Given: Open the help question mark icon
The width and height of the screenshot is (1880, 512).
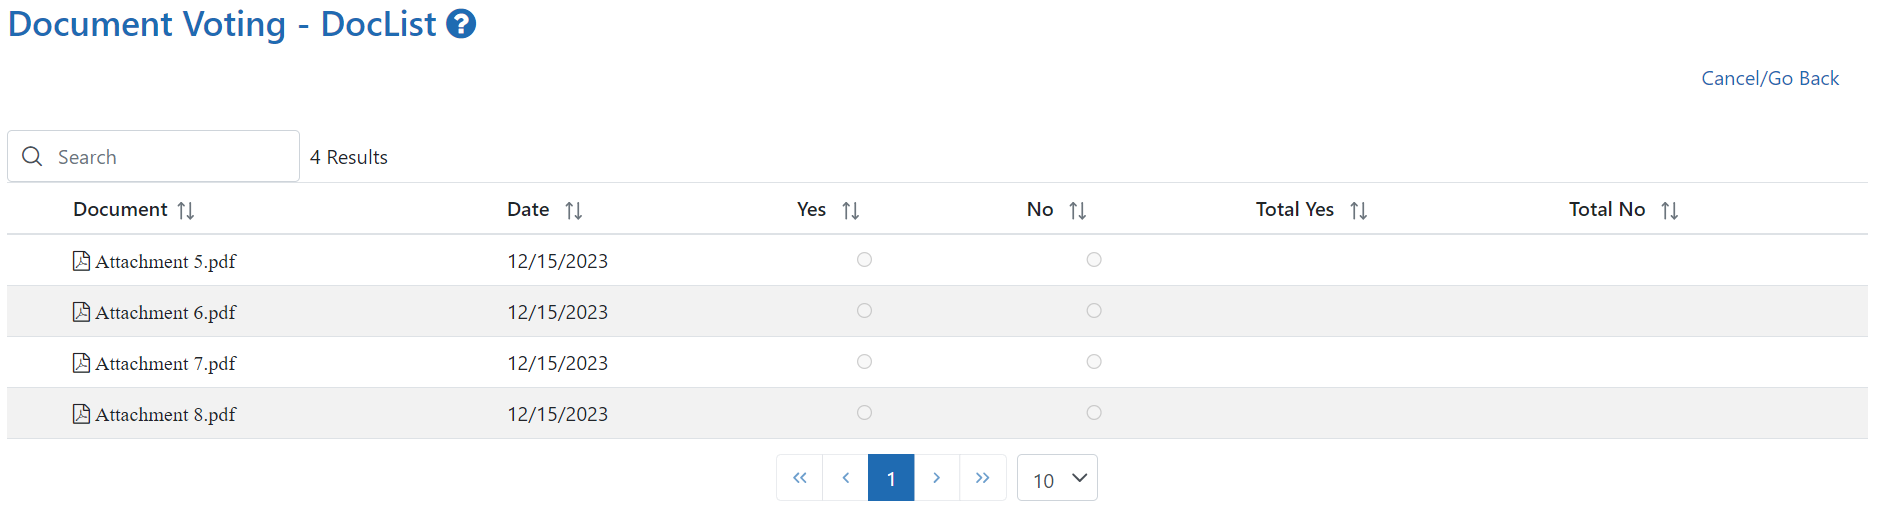Looking at the screenshot, I should click(x=461, y=24).
